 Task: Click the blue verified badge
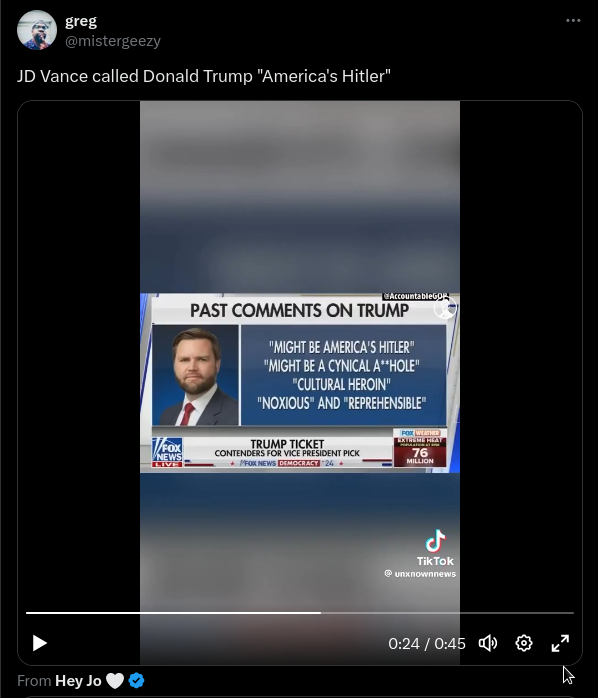point(136,681)
